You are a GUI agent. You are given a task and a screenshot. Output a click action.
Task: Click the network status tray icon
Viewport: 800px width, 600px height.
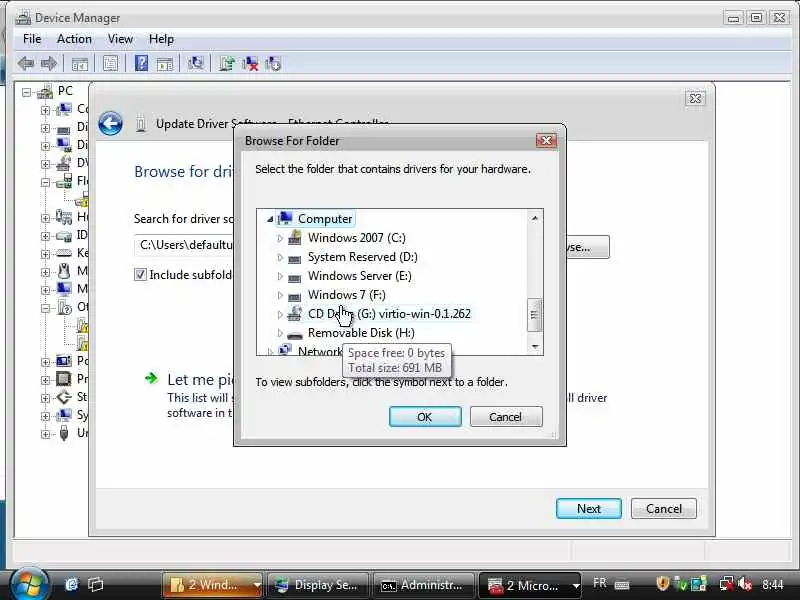(x=726, y=584)
